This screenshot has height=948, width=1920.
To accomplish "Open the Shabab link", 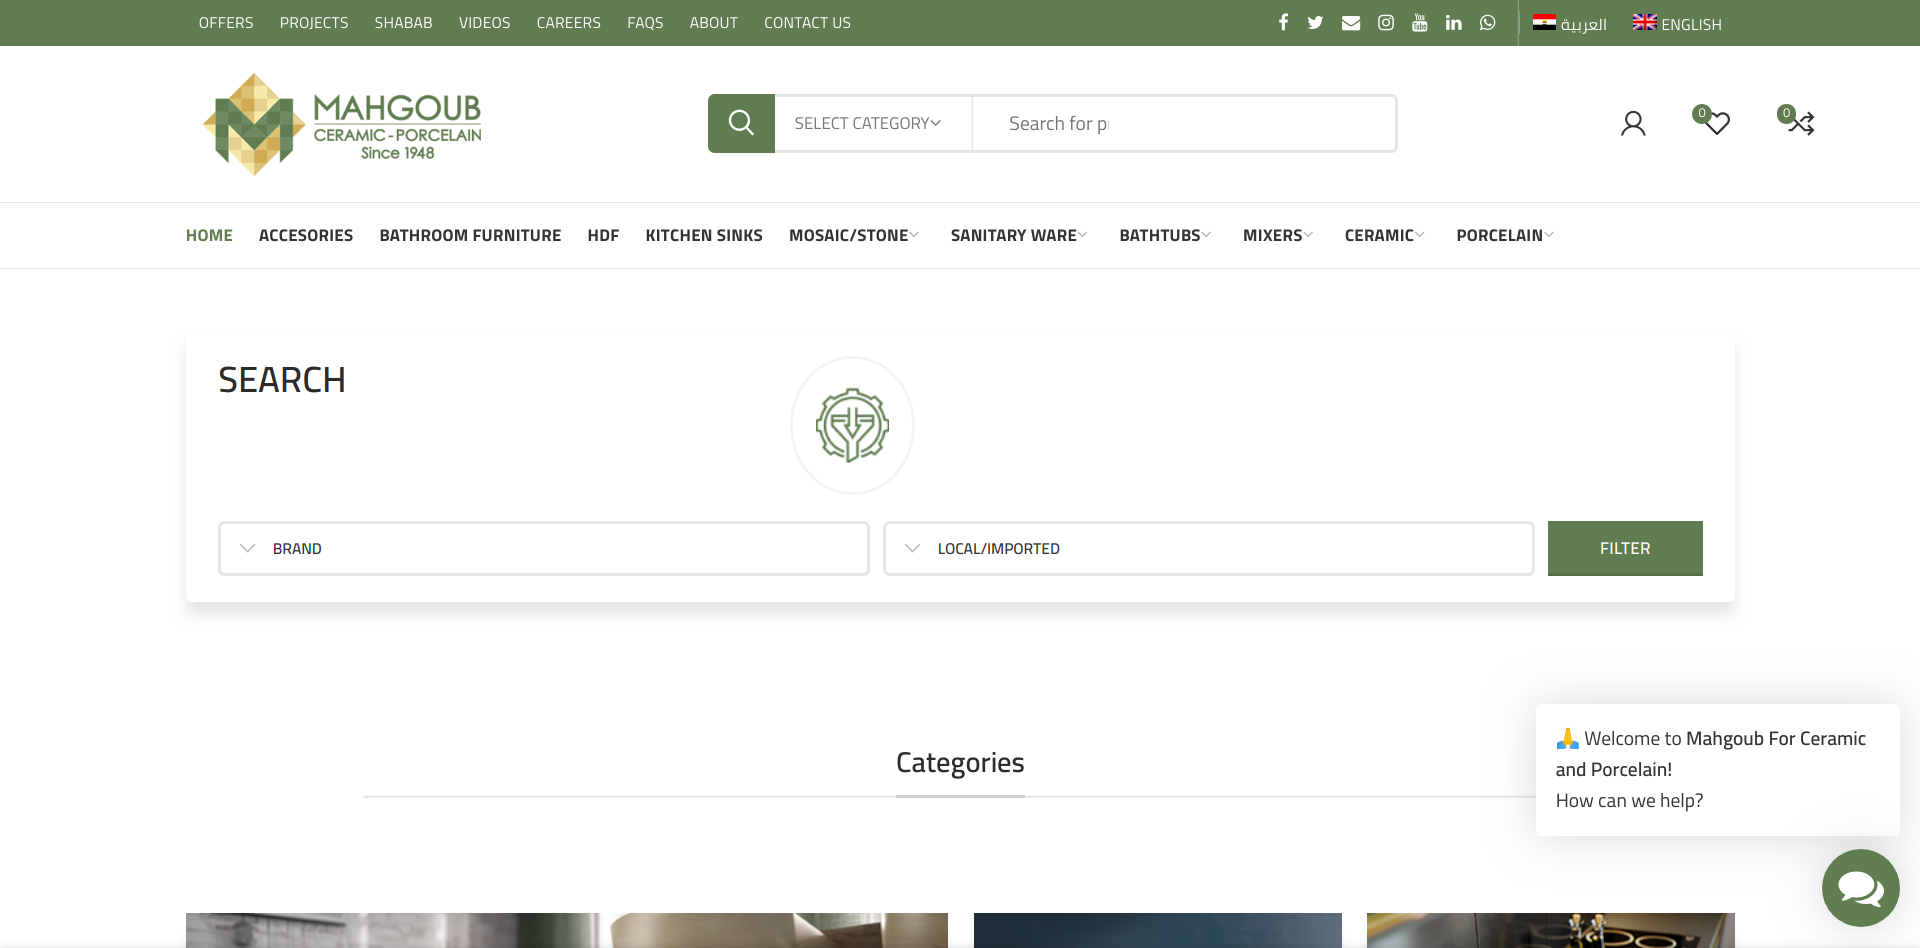I will [404, 22].
